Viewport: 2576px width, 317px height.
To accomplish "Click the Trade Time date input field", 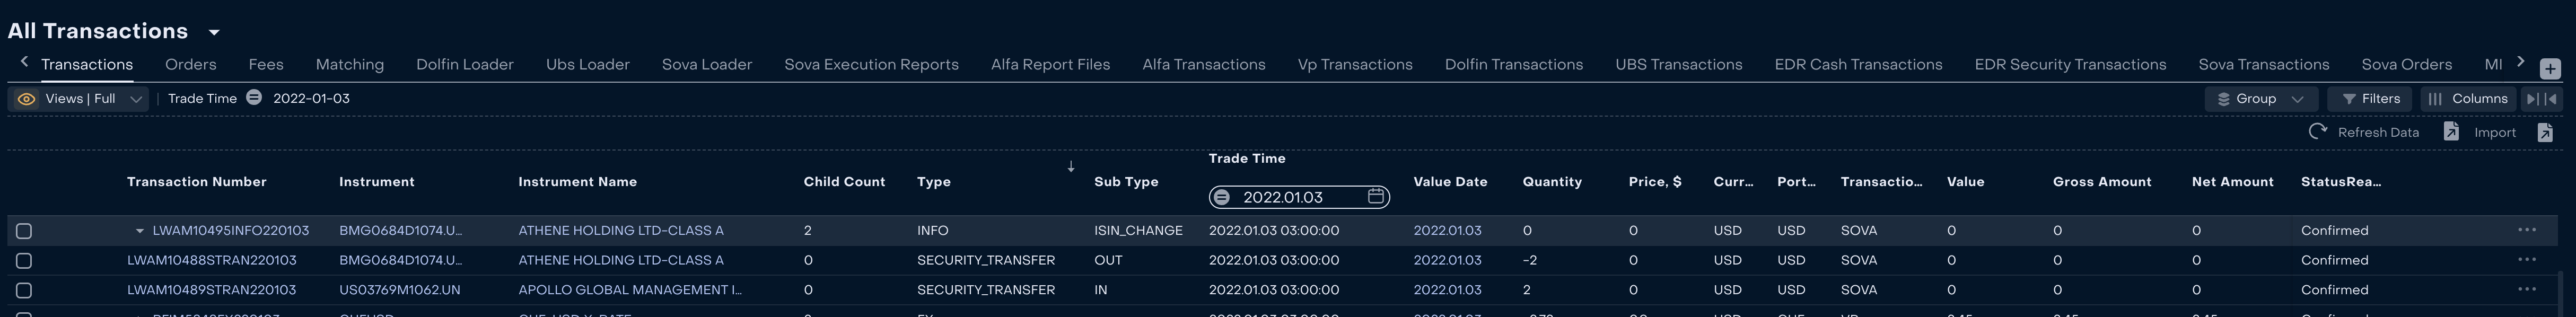I will click(x=1299, y=197).
